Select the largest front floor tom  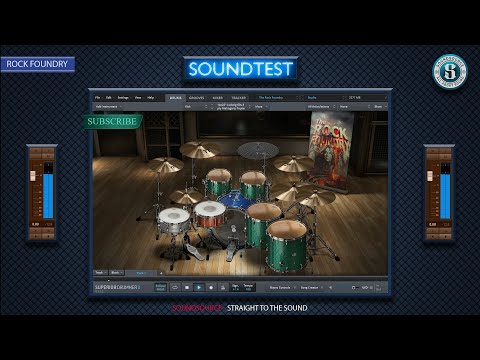click(287, 245)
